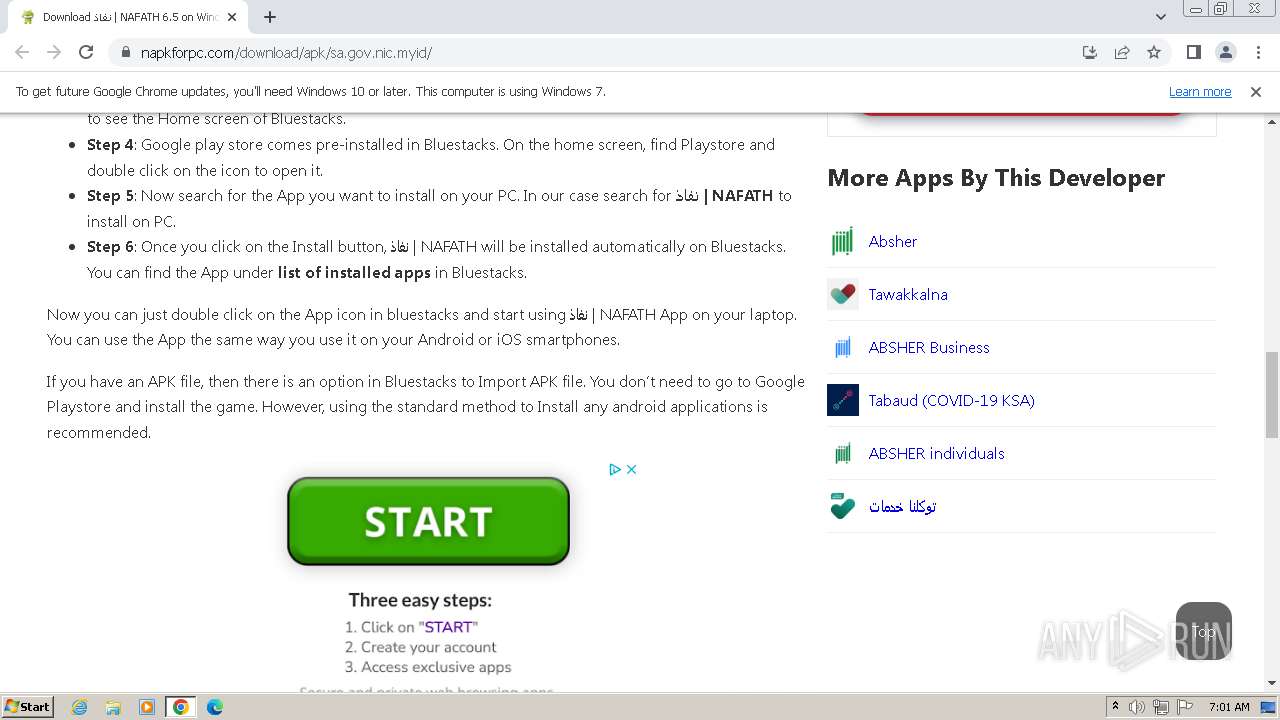Image resolution: width=1280 pixels, height=720 pixels.
Task: Bookmark this tab with the star
Action: tap(1154, 52)
